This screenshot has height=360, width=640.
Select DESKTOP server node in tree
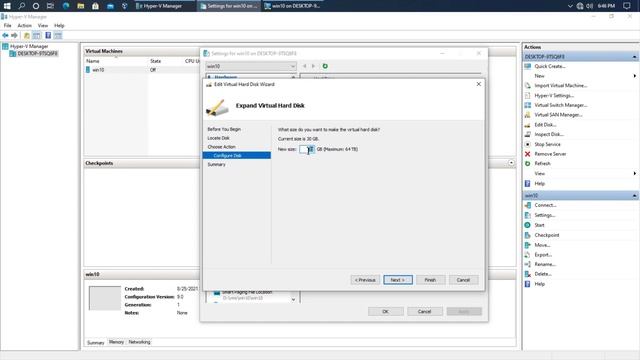pos(33,53)
